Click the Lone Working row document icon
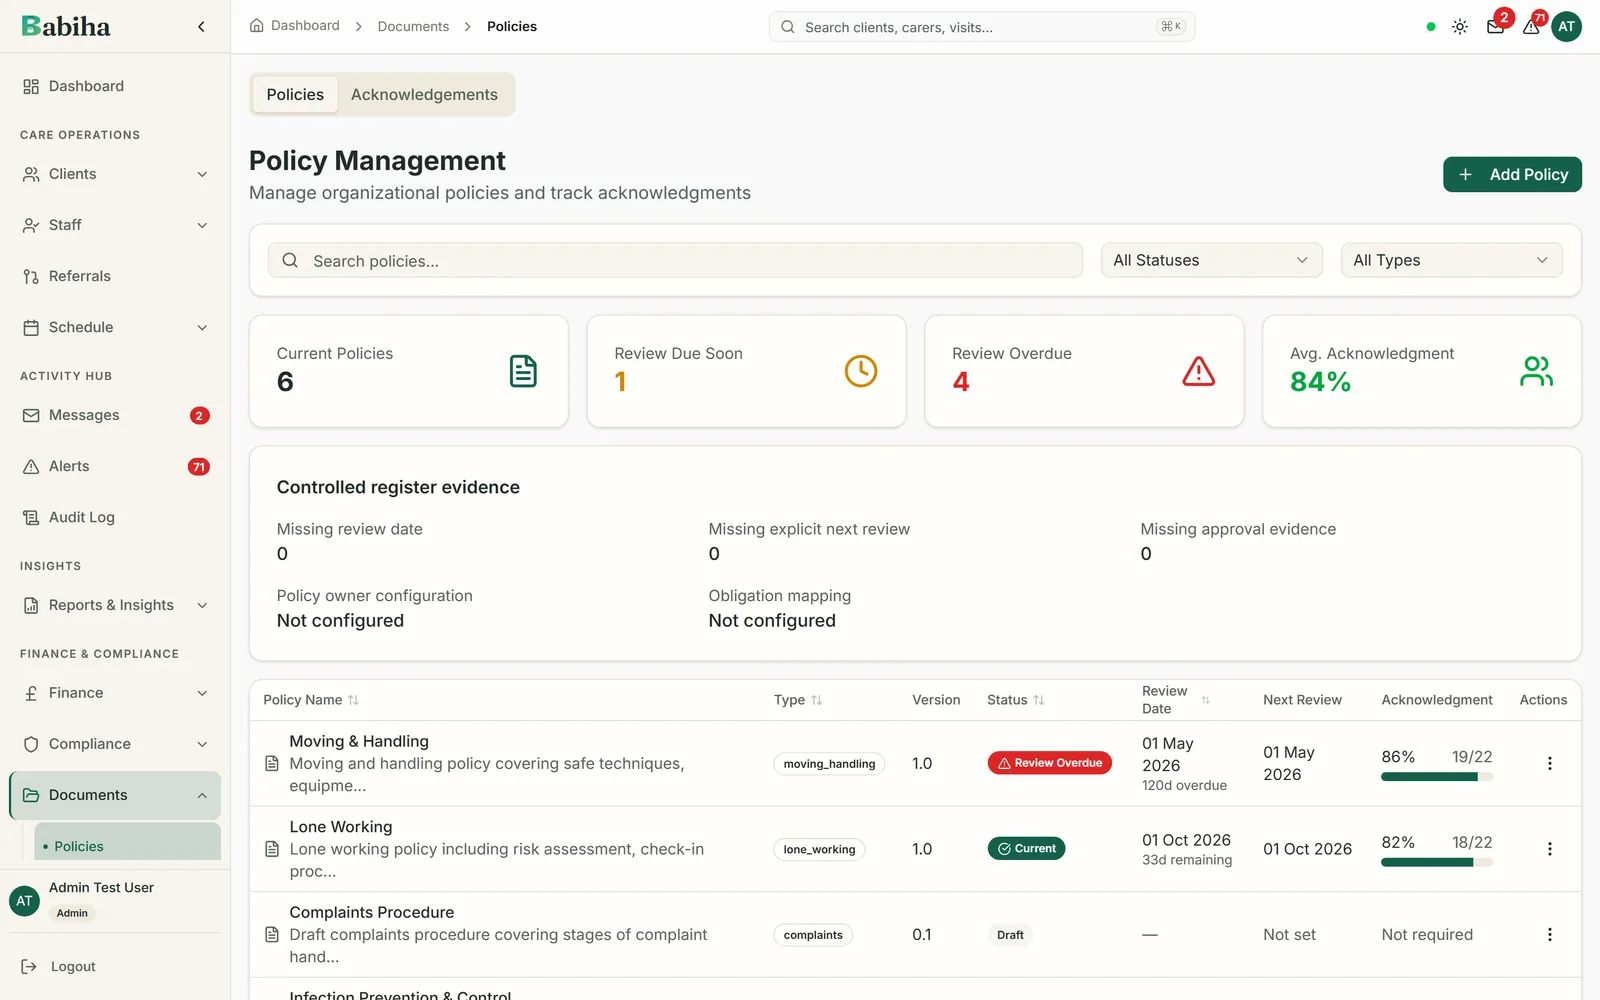The image size is (1600, 1000). pyautogui.click(x=271, y=849)
